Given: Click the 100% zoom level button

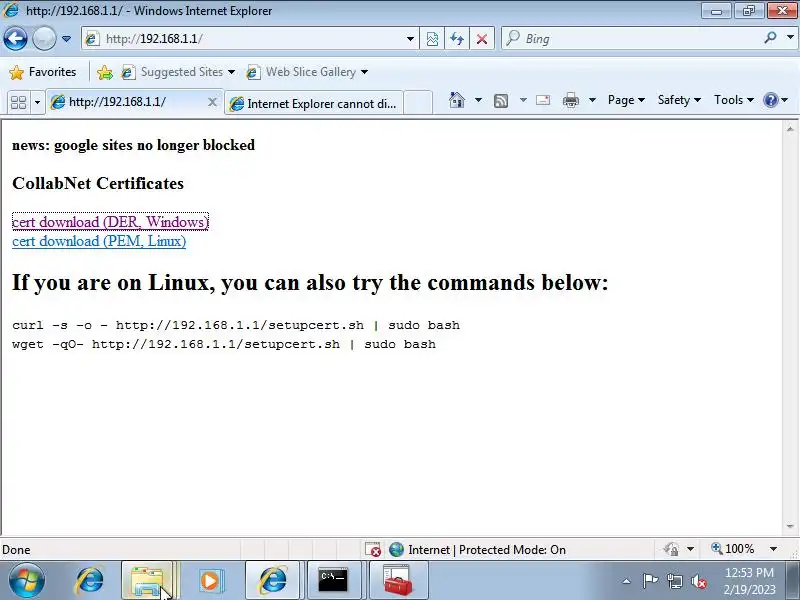Looking at the screenshot, I should pyautogui.click(x=733, y=549).
